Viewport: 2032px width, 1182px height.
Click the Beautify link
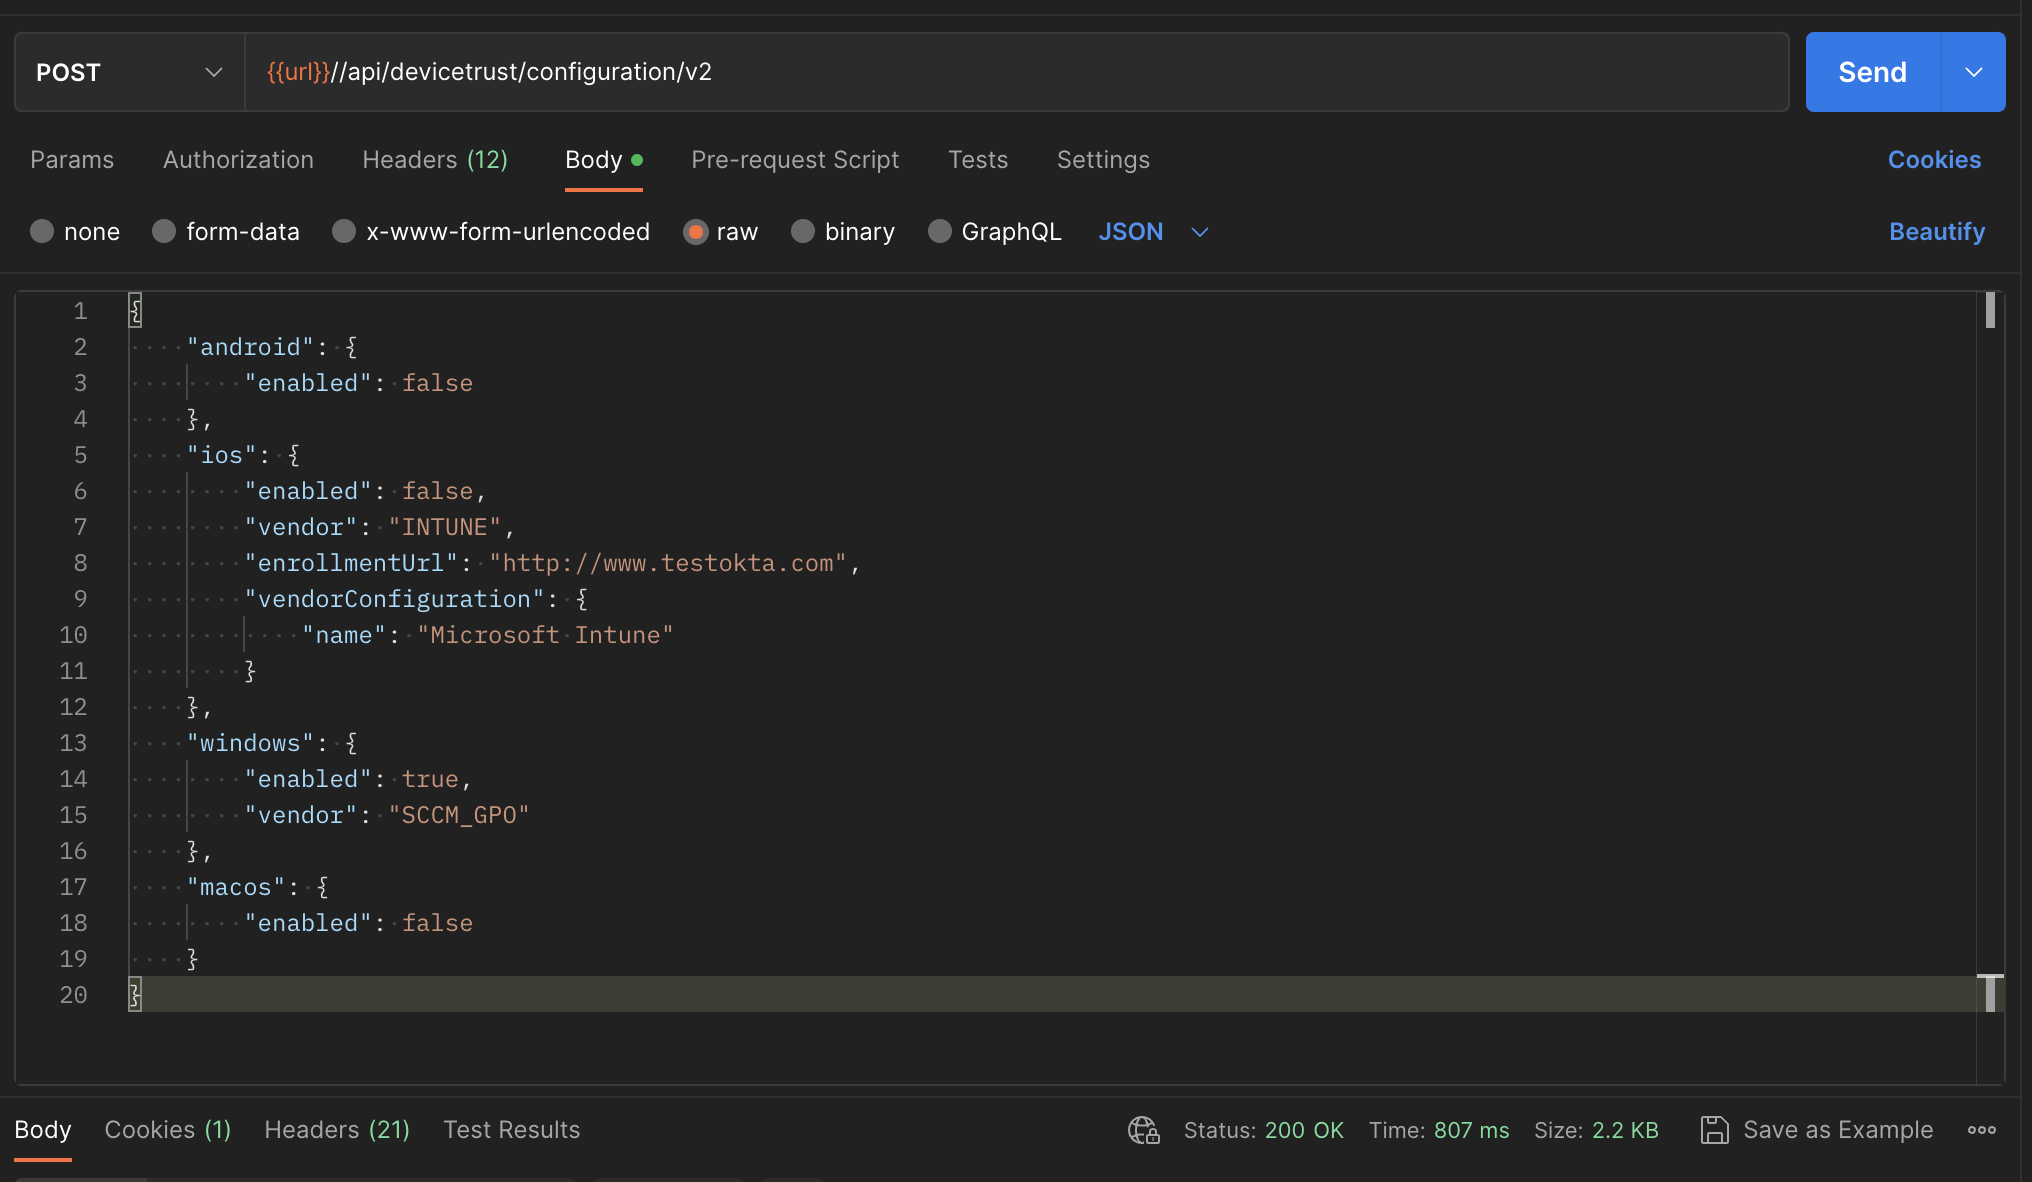coord(1937,232)
